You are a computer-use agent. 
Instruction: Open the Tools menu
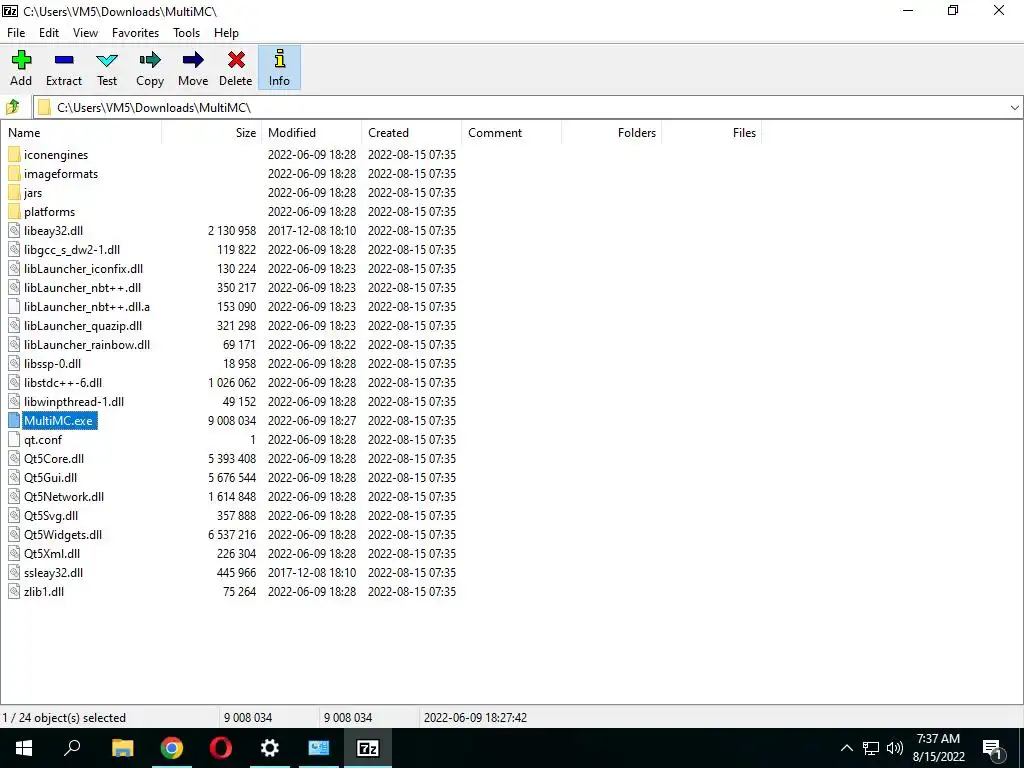pyautogui.click(x=186, y=33)
